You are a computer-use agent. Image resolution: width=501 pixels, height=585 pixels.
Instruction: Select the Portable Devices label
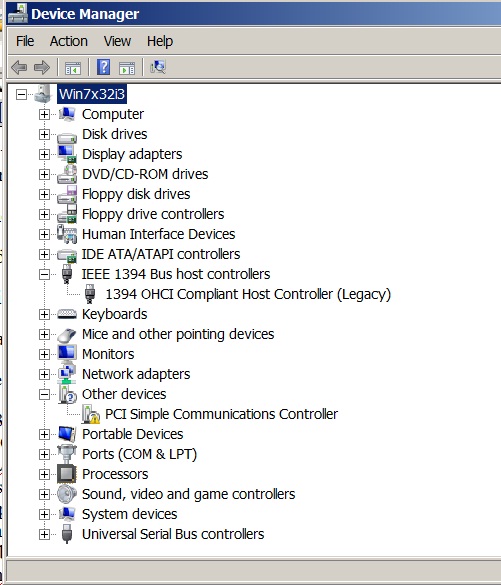[132, 434]
